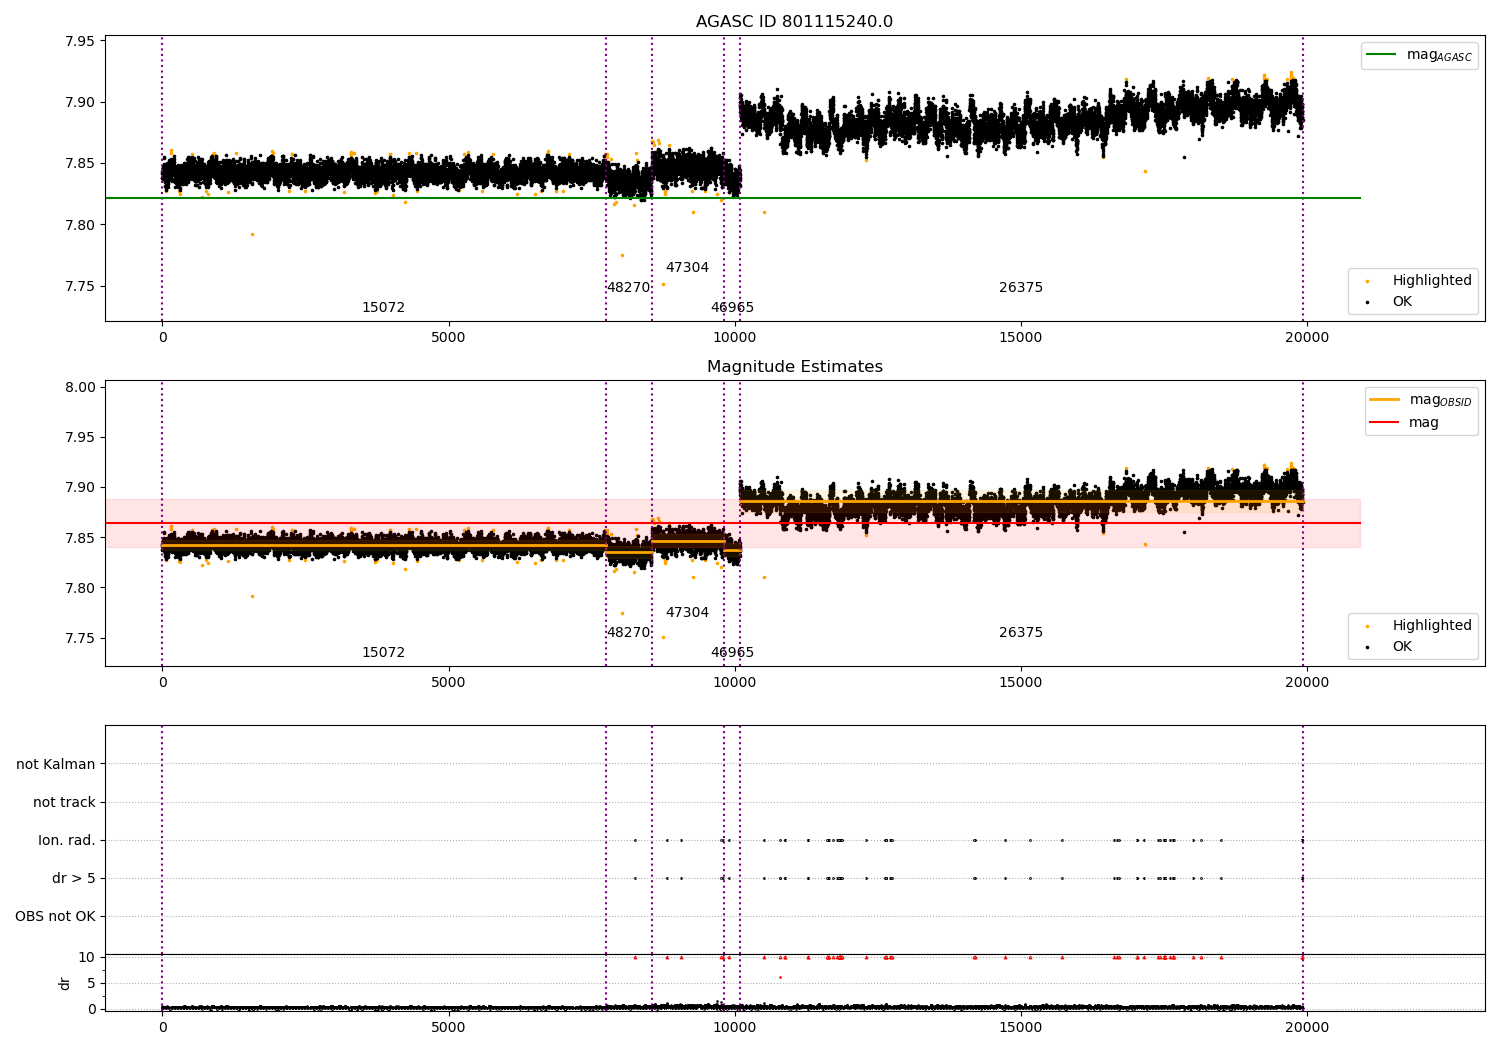This screenshot has height=1050, width=1500.
Task: Click obsid label 47304 in Magnitude Estimates plot
Action: tap(687, 613)
